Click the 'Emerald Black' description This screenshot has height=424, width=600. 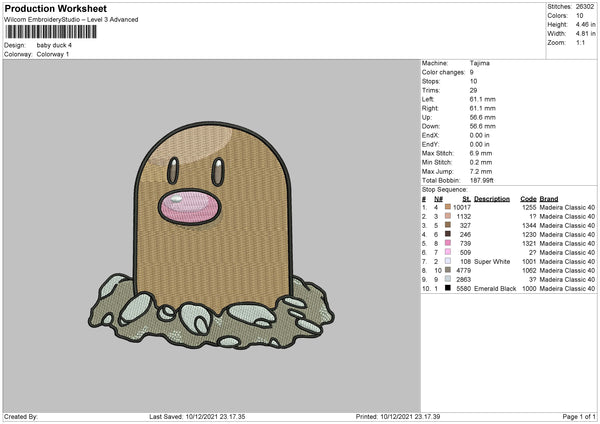pyautogui.click(x=495, y=289)
